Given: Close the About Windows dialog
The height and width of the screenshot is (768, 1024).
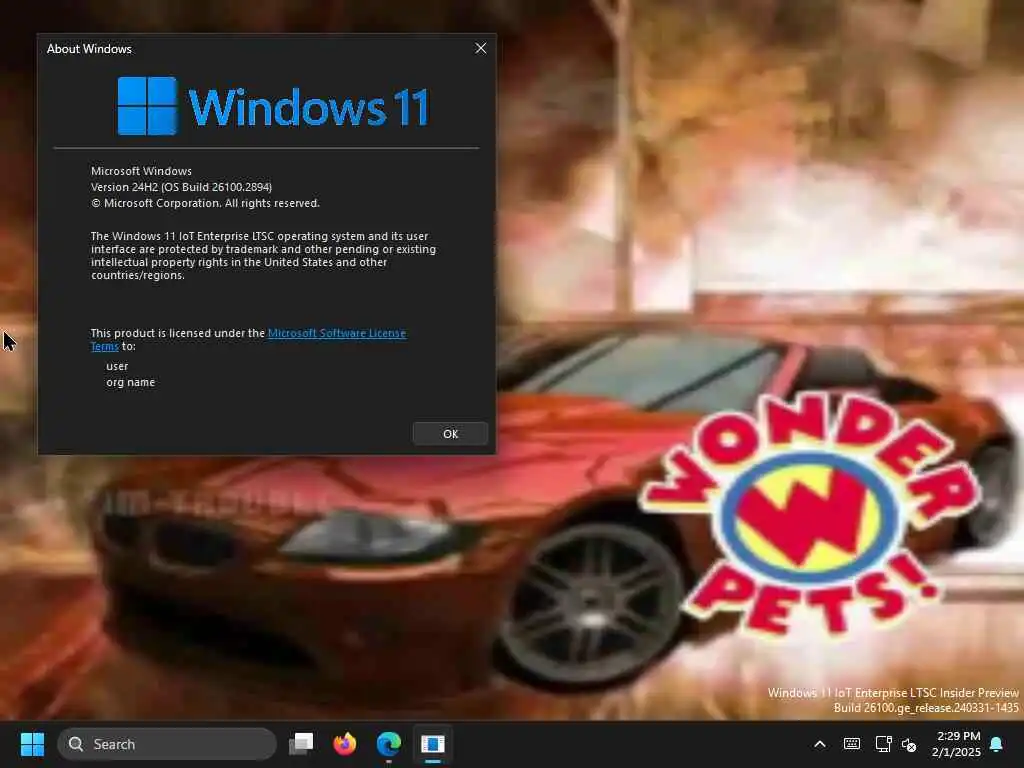Looking at the screenshot, I should 481,48.
